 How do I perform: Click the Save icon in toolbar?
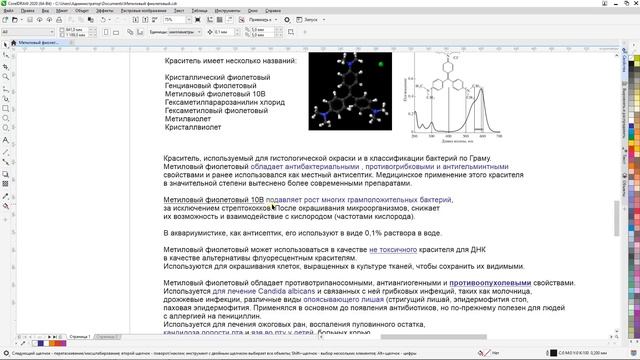click(x=30, y=19)
